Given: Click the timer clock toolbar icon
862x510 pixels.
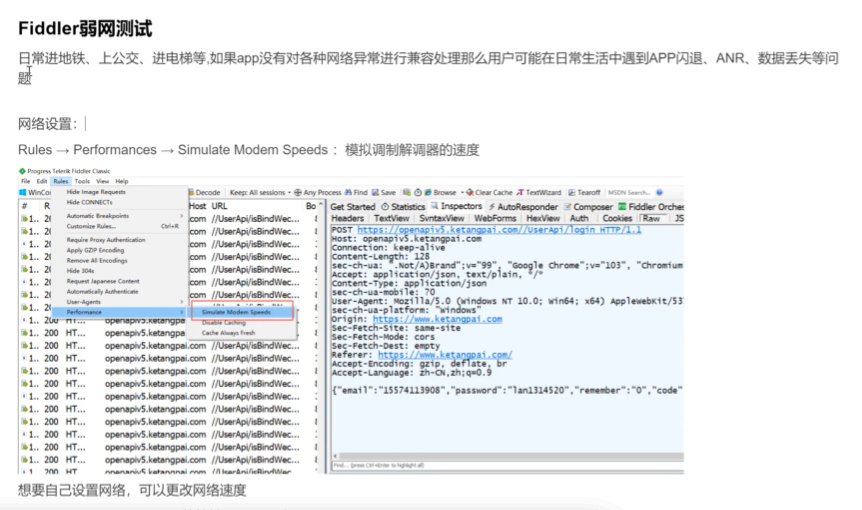Looking at the screenshot, I should coord(418,192).
